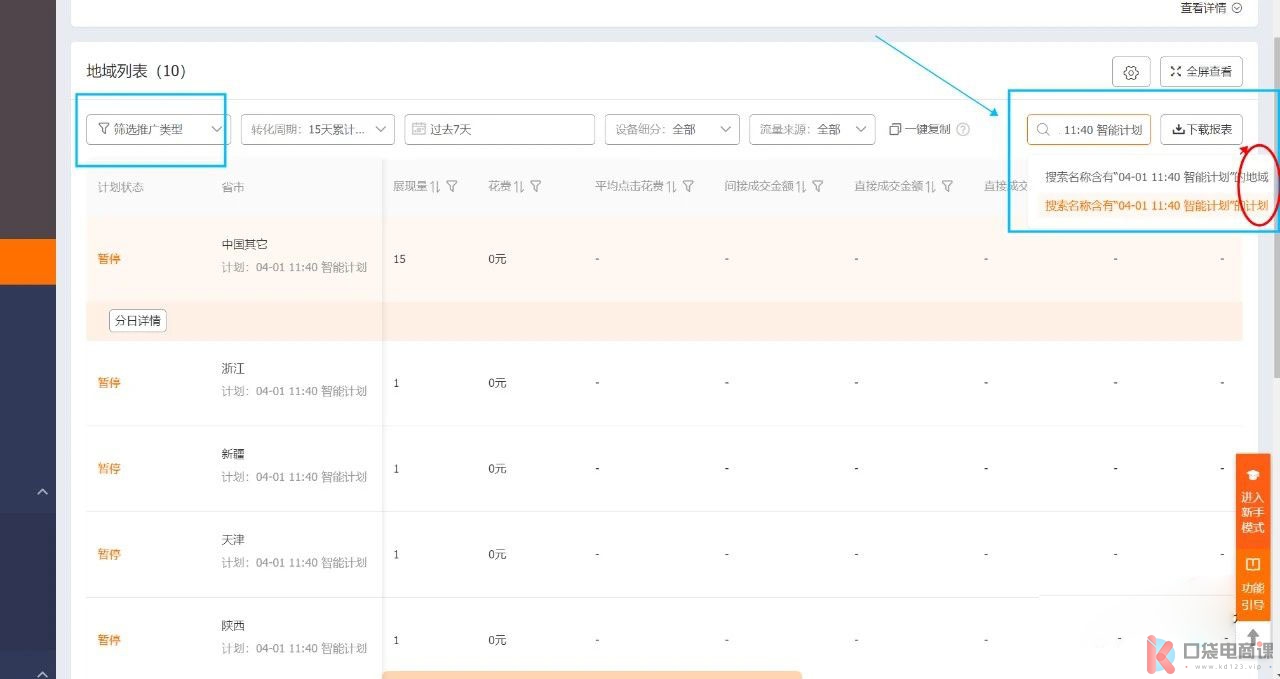Click the 一键复制 copy icon

(896, 129)
